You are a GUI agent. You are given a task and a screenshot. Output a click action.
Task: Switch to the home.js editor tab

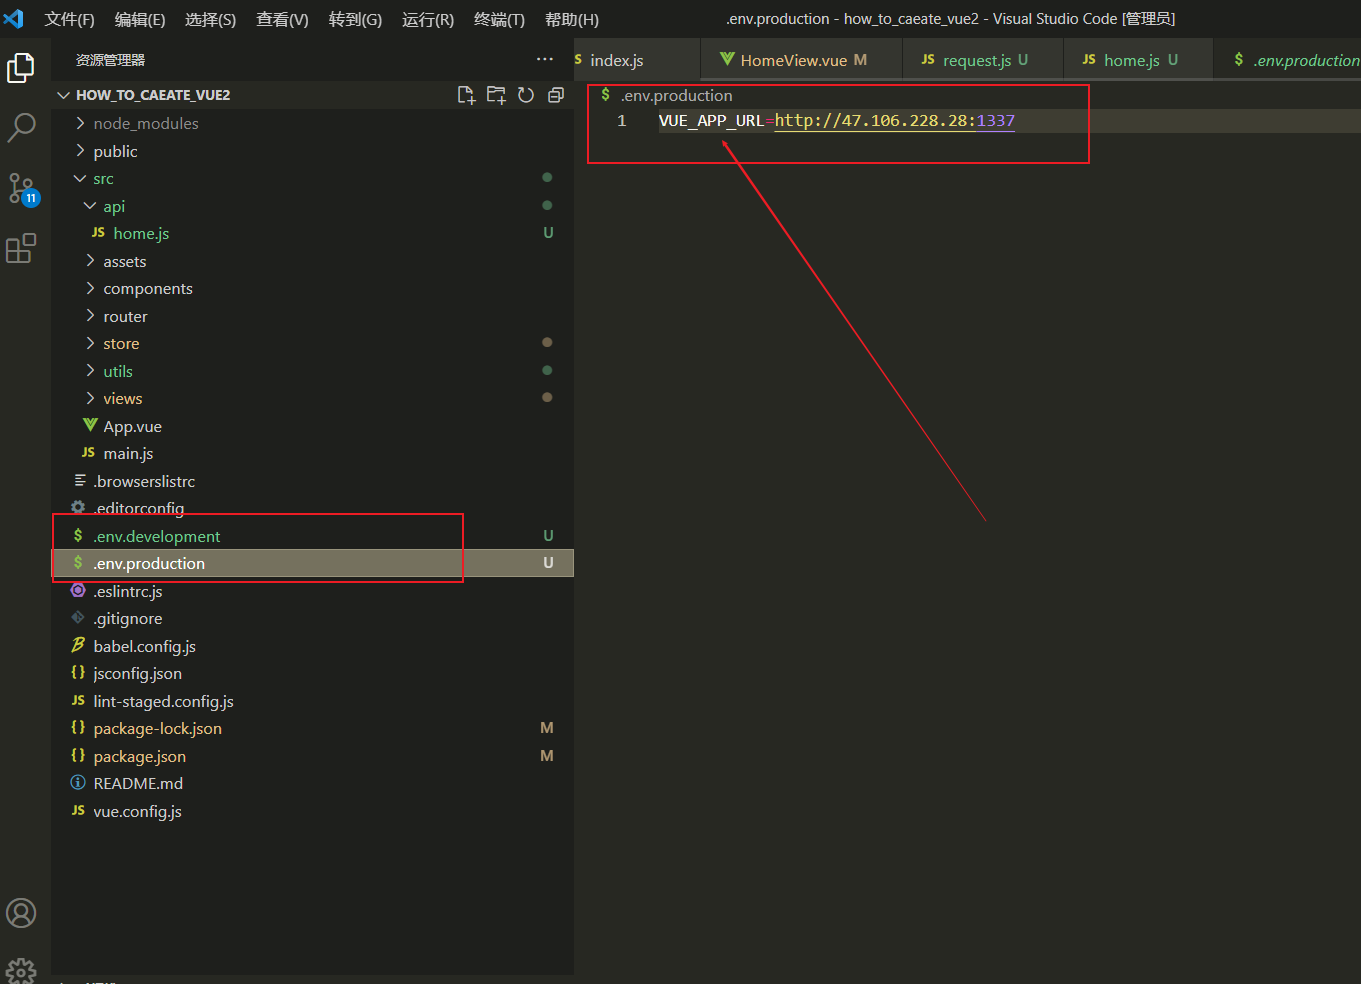click(x=1138, y=60)
